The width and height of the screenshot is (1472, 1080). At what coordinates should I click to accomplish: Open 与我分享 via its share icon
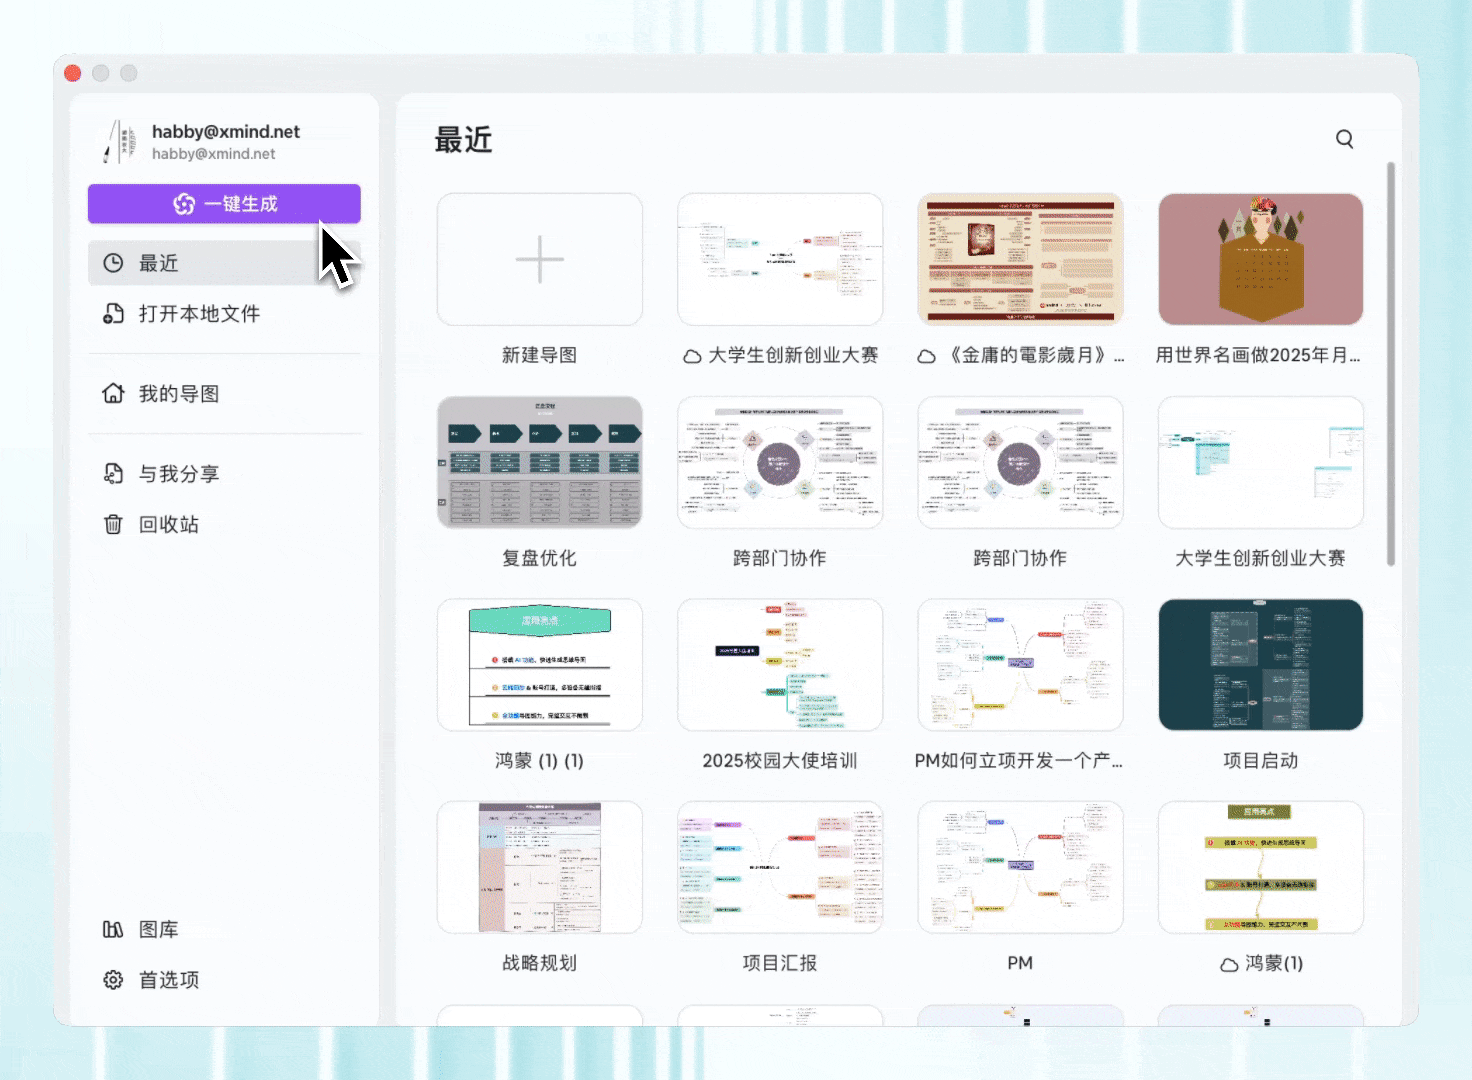(113, 473)
